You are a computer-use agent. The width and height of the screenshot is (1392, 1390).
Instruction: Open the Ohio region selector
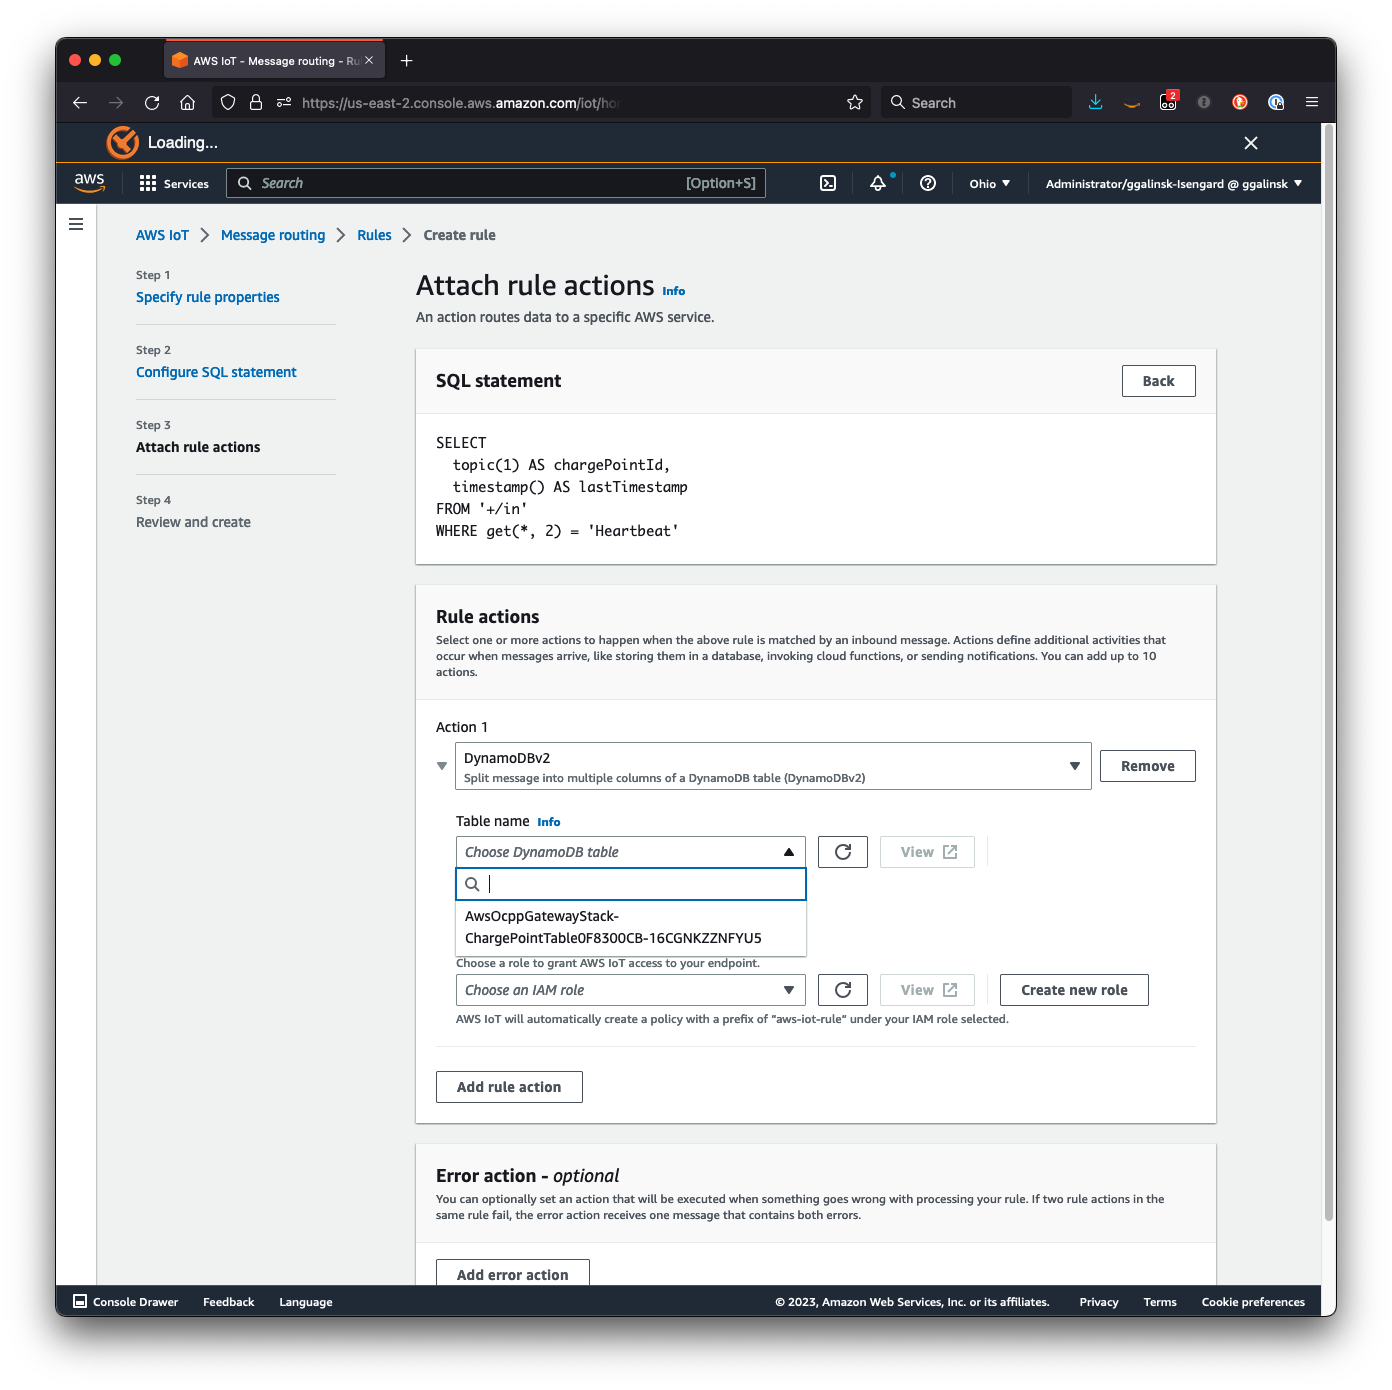(988, 183)
